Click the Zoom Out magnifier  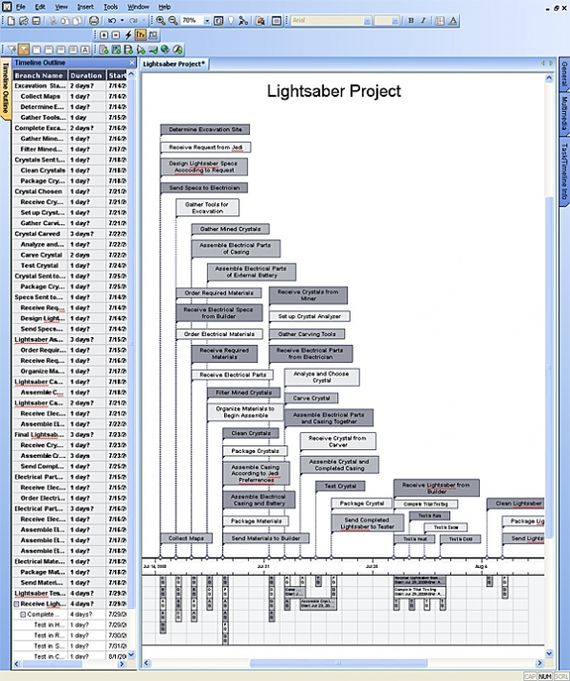tap(173, 20)
